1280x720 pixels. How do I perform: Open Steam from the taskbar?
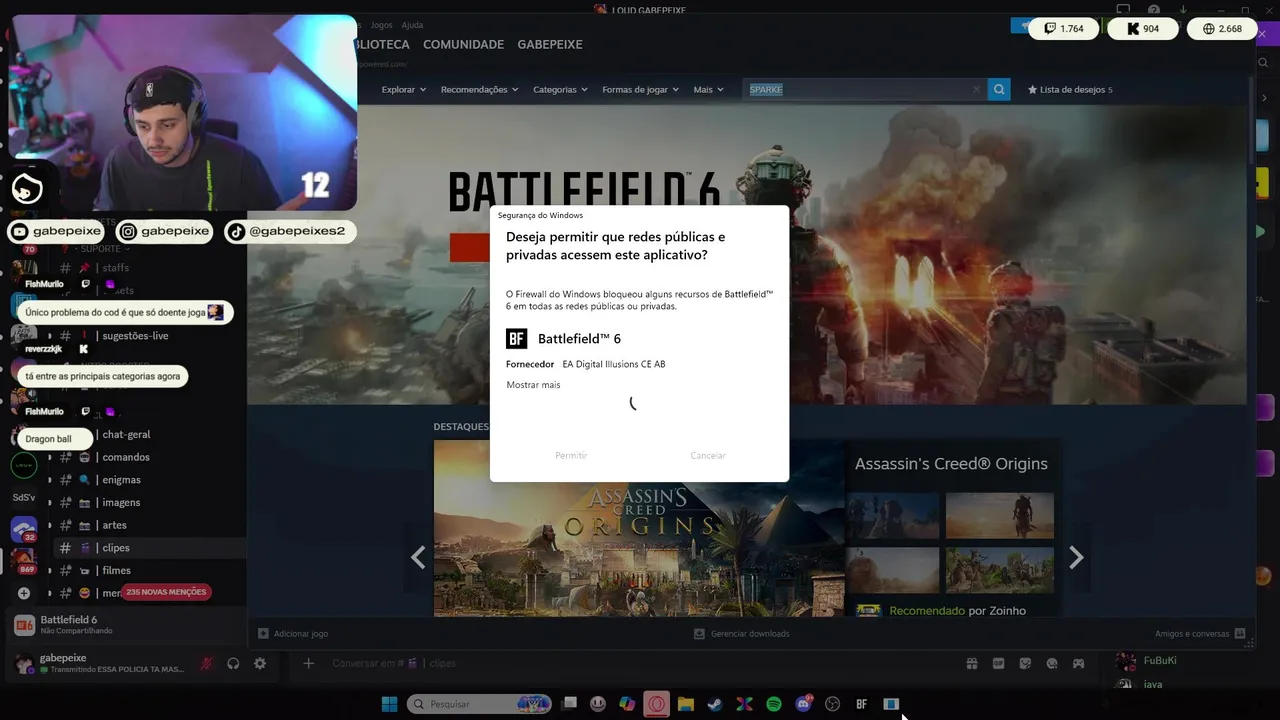pos(715,704)
